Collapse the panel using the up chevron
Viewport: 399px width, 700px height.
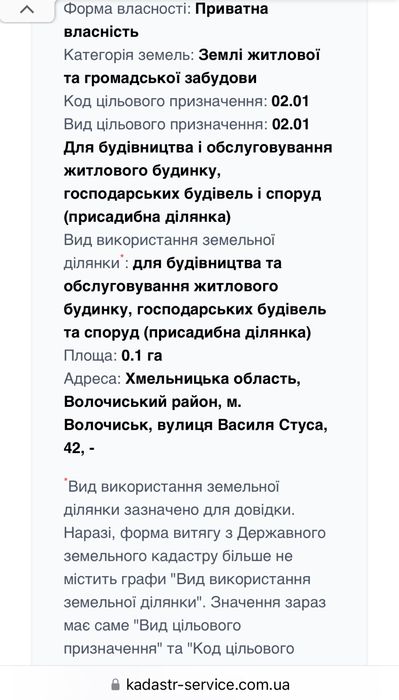[x=27, y=10]
